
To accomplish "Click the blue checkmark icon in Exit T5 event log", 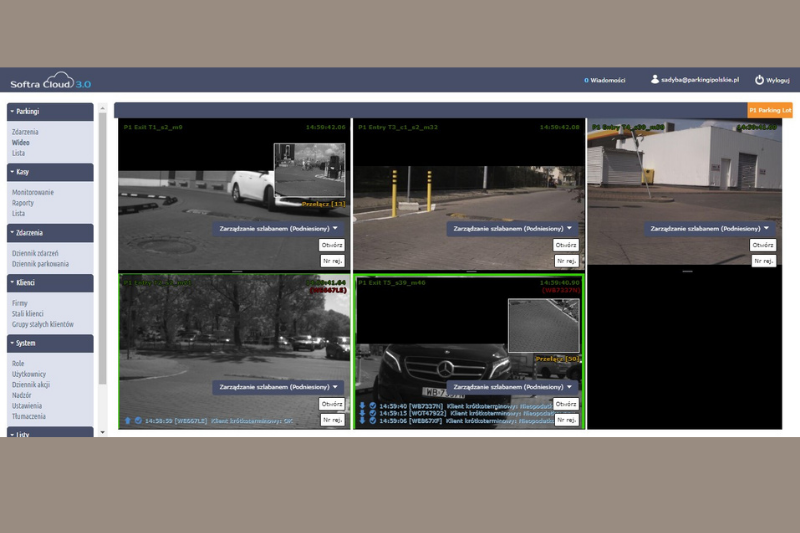I will pos(372,405).
